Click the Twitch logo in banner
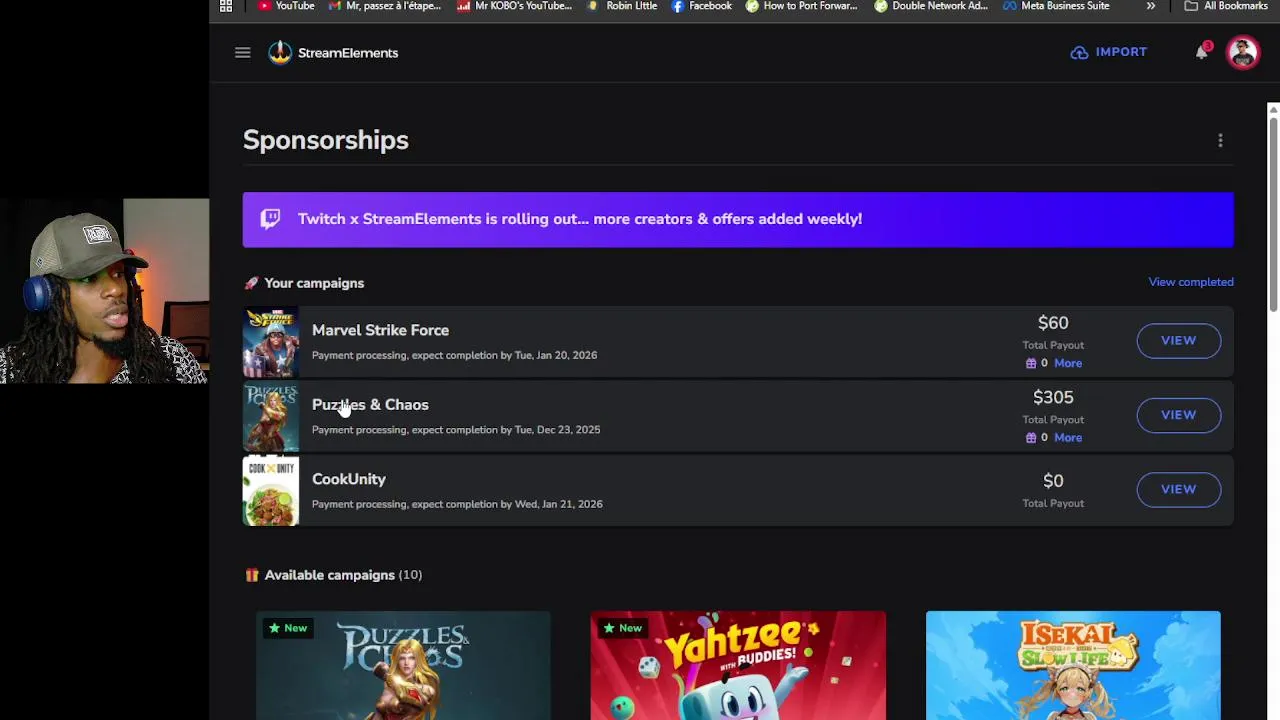Screen dimensions: 1280x720 (x=270, y=219)
